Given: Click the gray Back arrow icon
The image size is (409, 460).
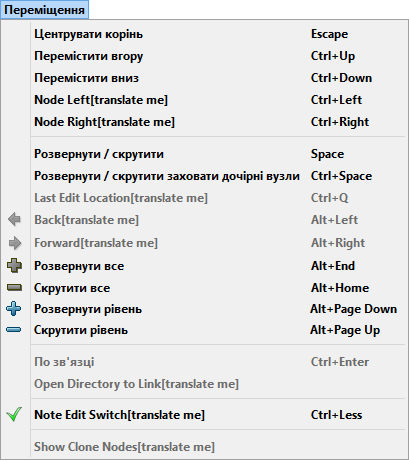Looking at the screenshot, I should click(14, 220).
